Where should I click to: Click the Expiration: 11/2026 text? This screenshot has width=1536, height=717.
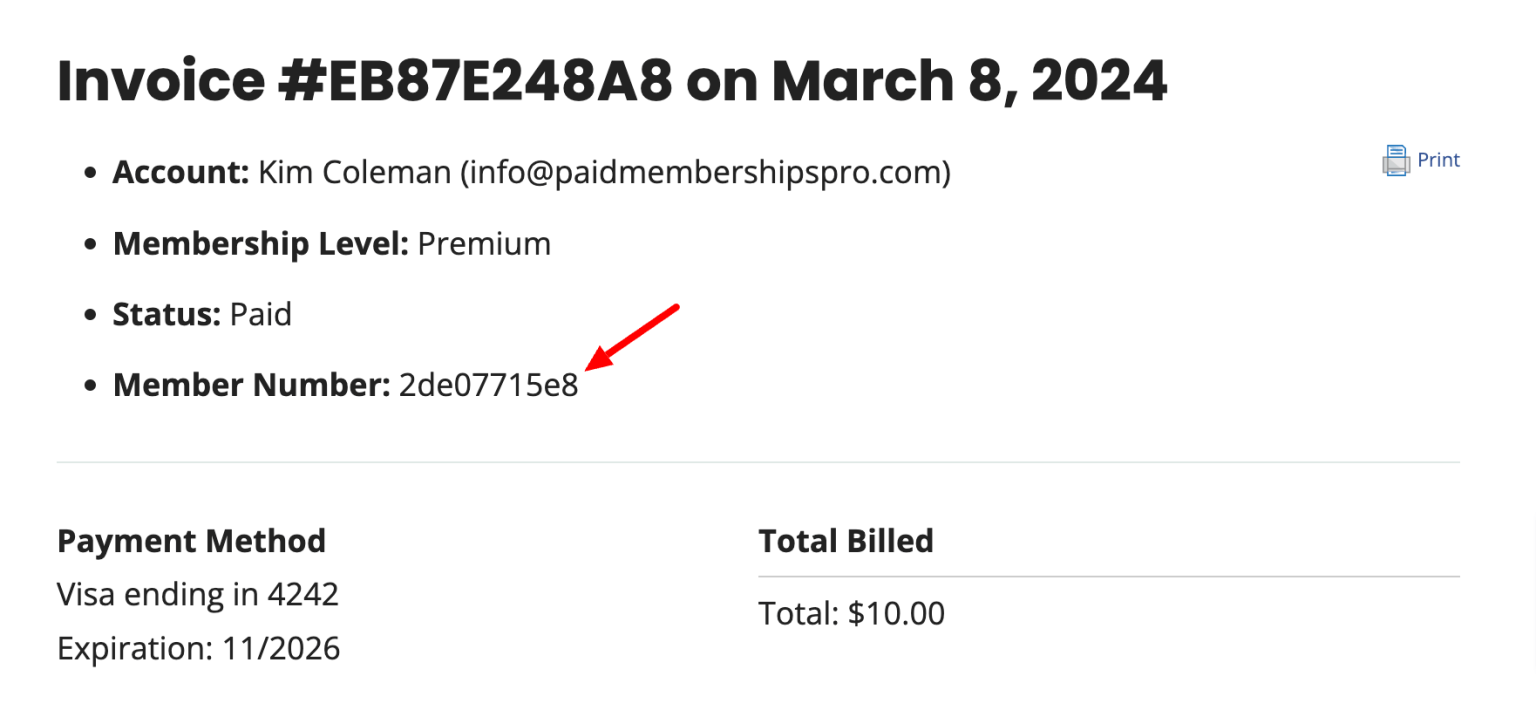pos(199,648)
